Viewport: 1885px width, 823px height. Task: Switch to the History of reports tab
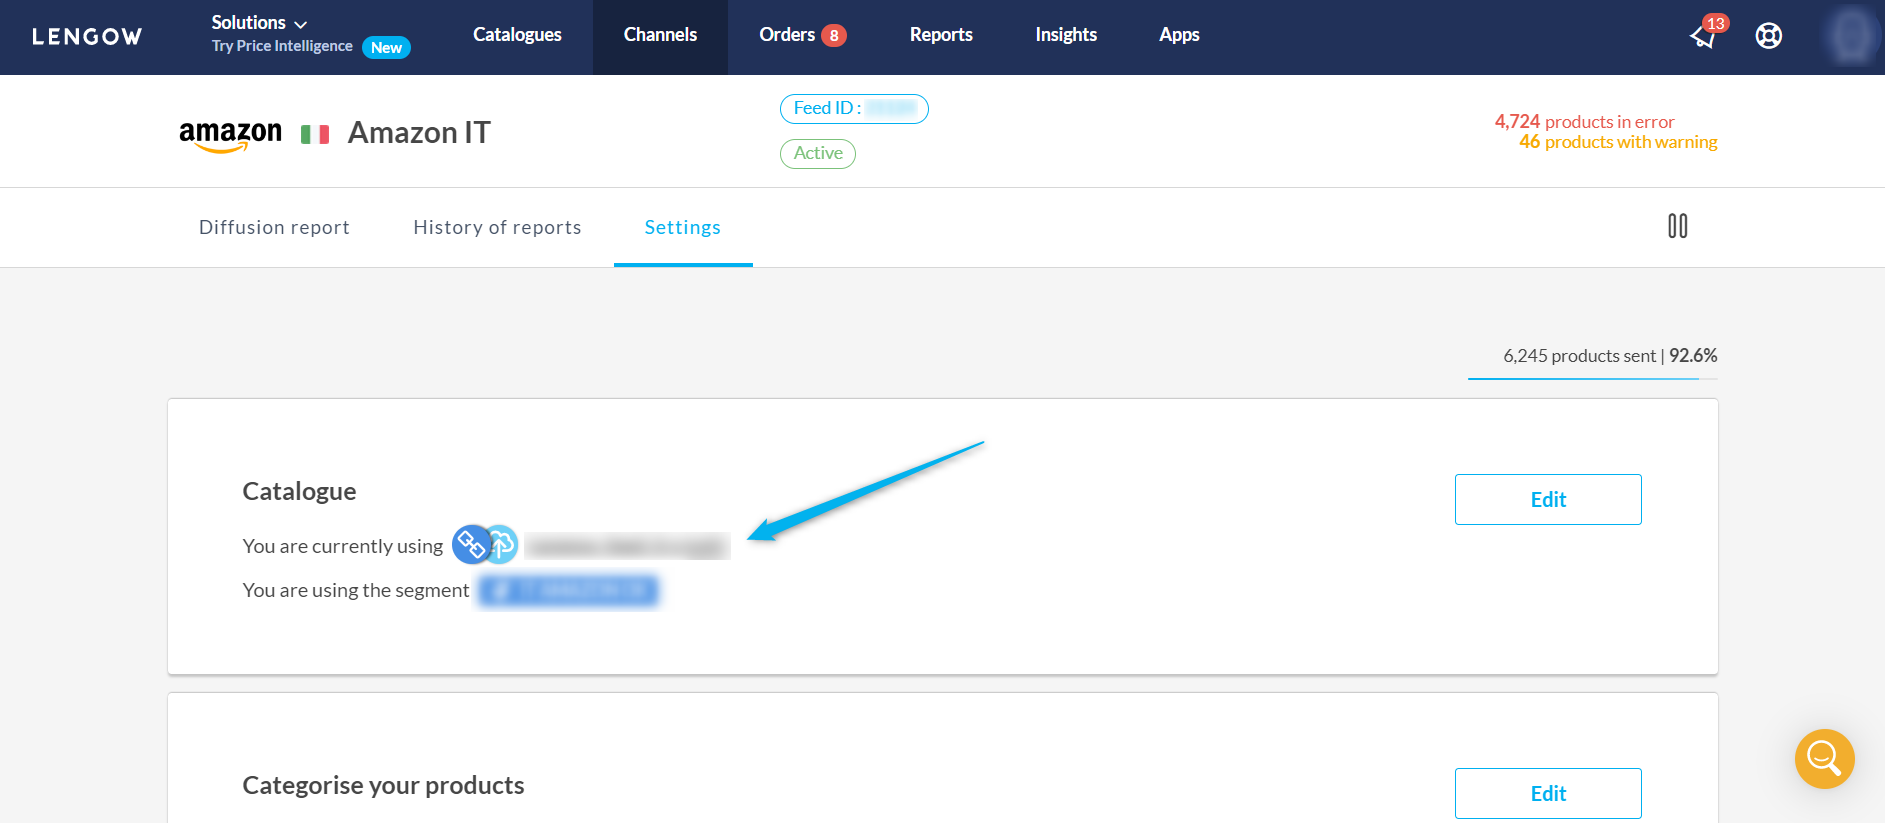(497, 227)
